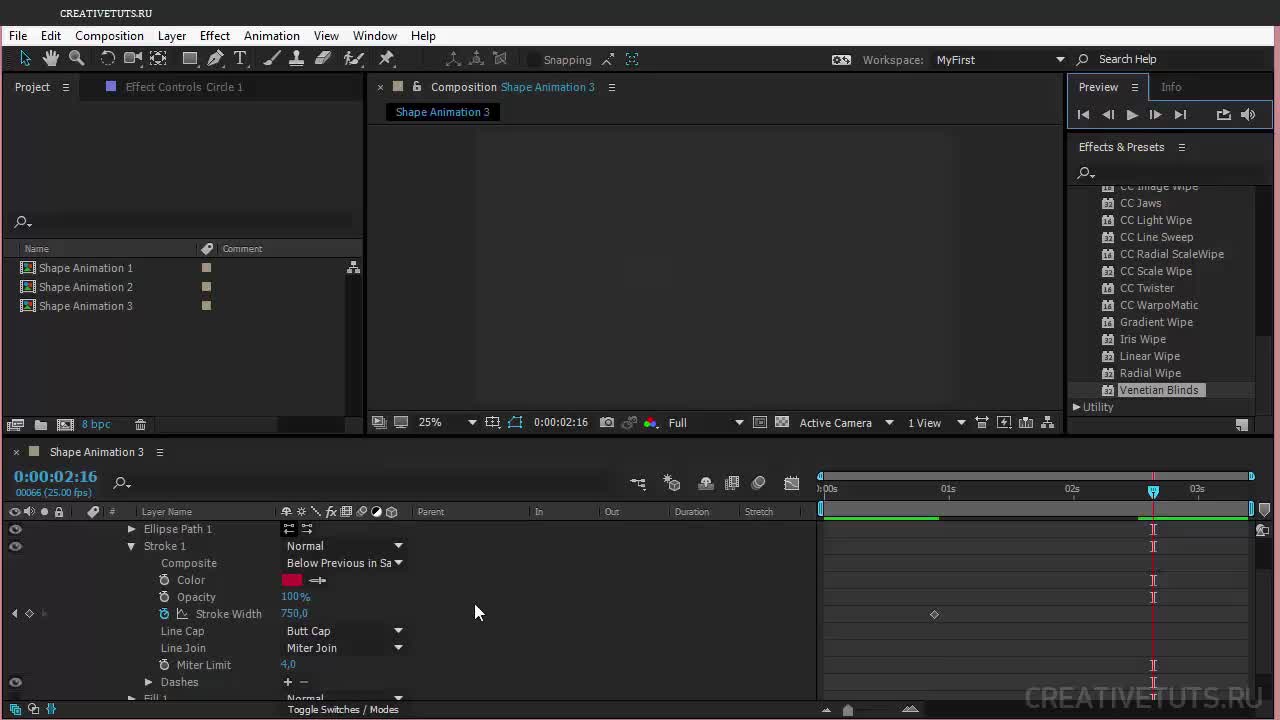
Task: Select the Selection arrow tool
Action: (25, 59)
